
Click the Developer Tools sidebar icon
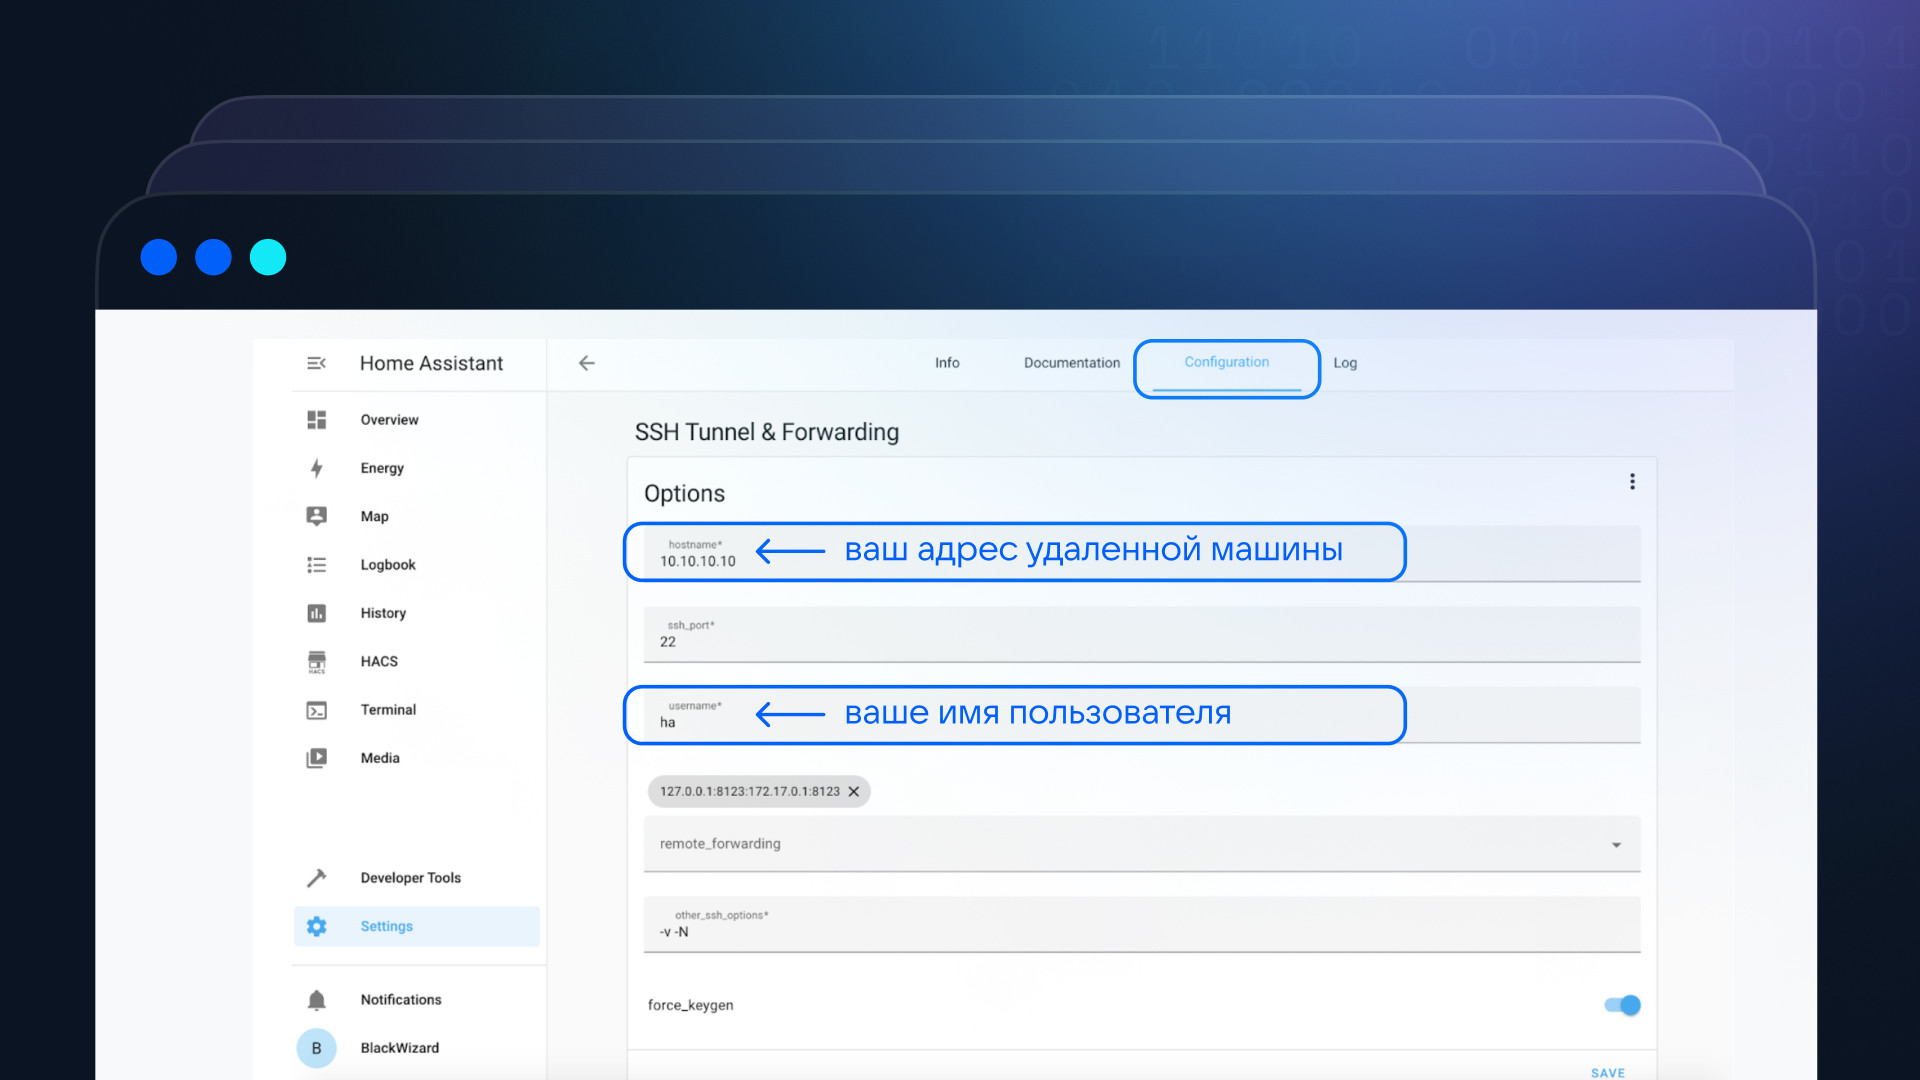(x=319, y=877)
